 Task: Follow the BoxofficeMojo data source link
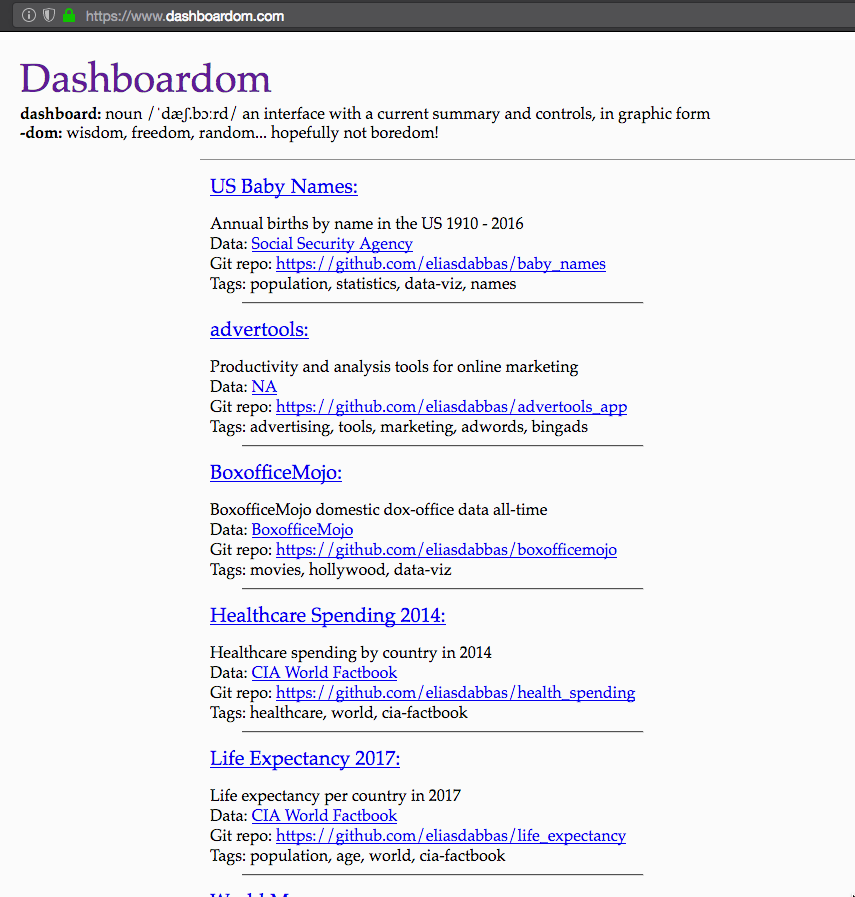(x=302, y=530)
